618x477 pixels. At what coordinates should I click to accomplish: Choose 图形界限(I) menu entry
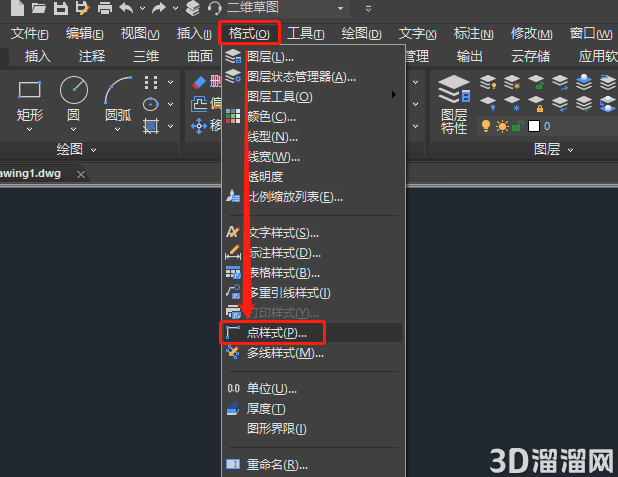point(313,429)
